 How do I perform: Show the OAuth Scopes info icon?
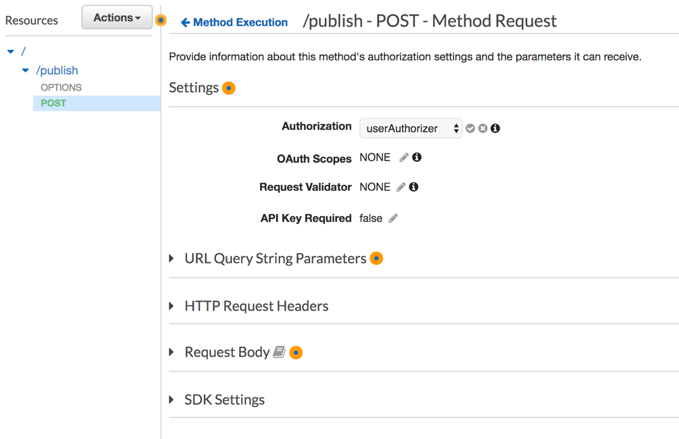(x=417, y=158)
